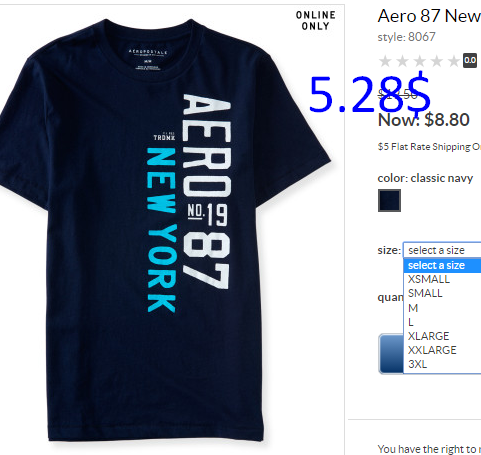Click the second rating star
Image resolution: width=481 pixels, height=455 pixels.
402,61
